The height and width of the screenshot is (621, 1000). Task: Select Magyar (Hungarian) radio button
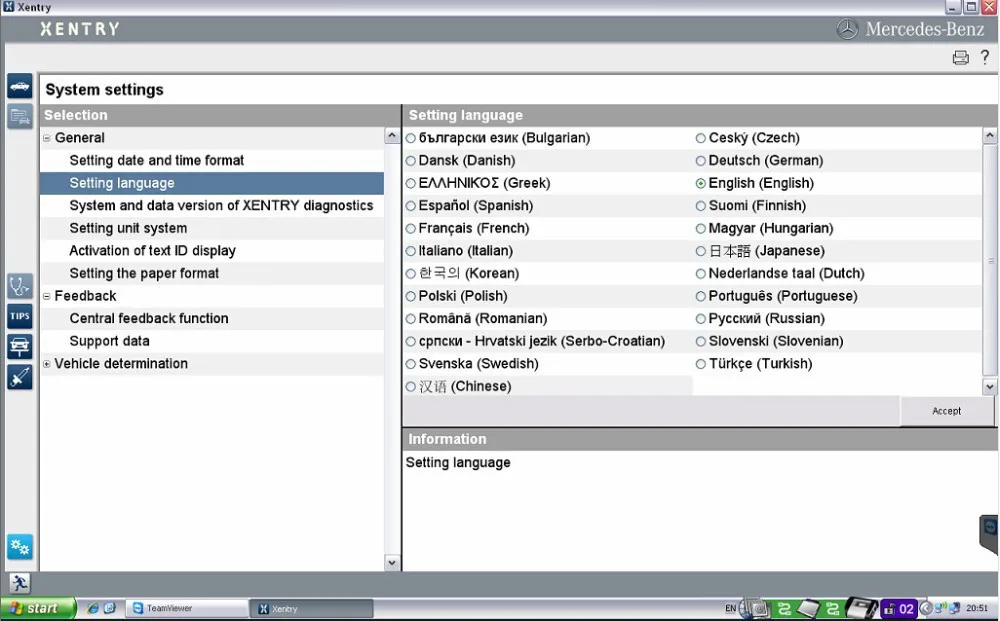coord(700,228)
